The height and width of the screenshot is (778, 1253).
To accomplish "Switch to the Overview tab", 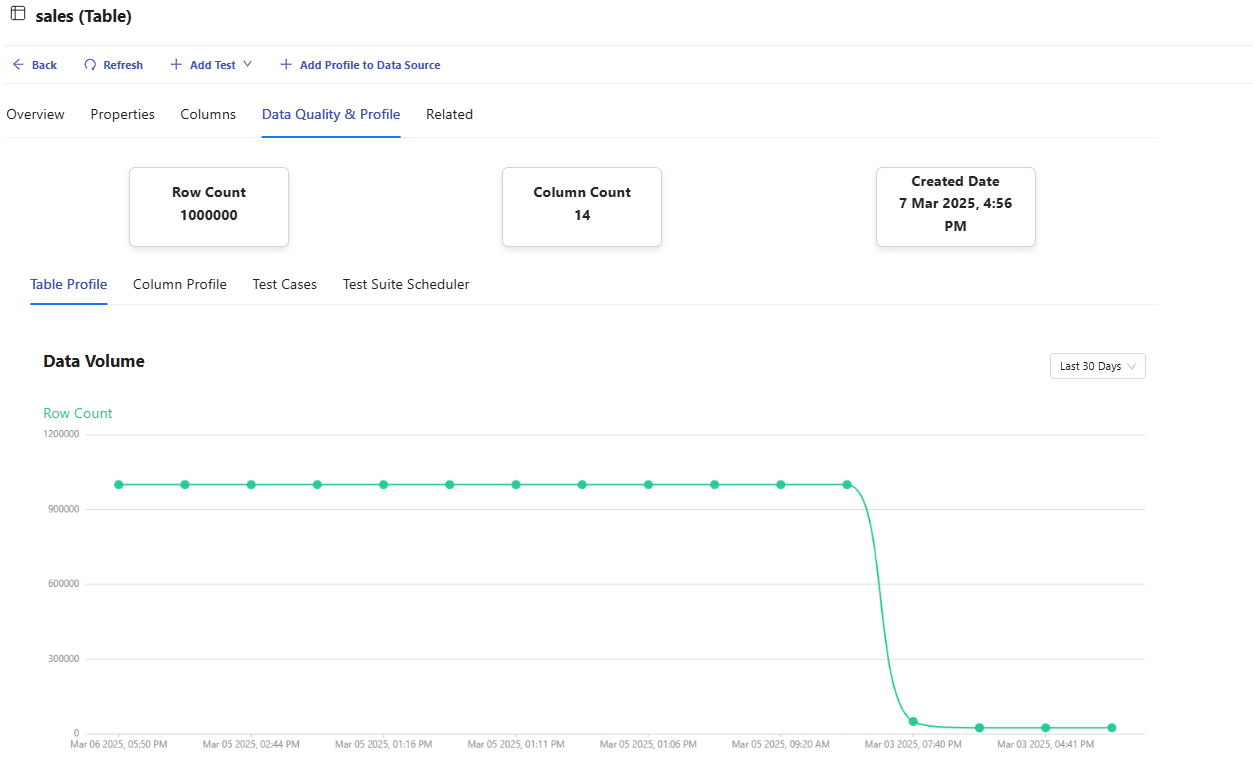I will coord(35,114).
